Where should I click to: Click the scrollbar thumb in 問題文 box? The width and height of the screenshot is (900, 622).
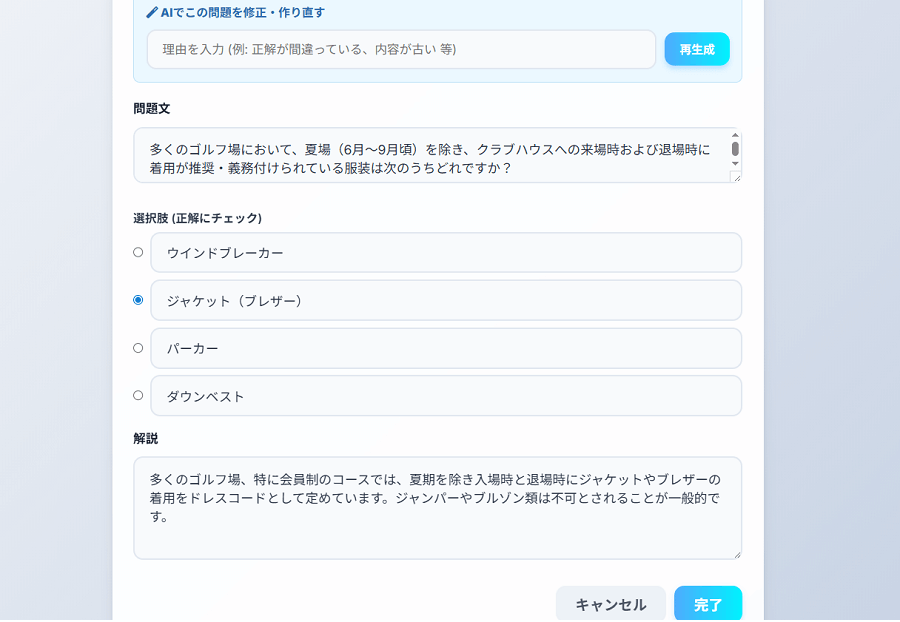(x=735, y=149)
